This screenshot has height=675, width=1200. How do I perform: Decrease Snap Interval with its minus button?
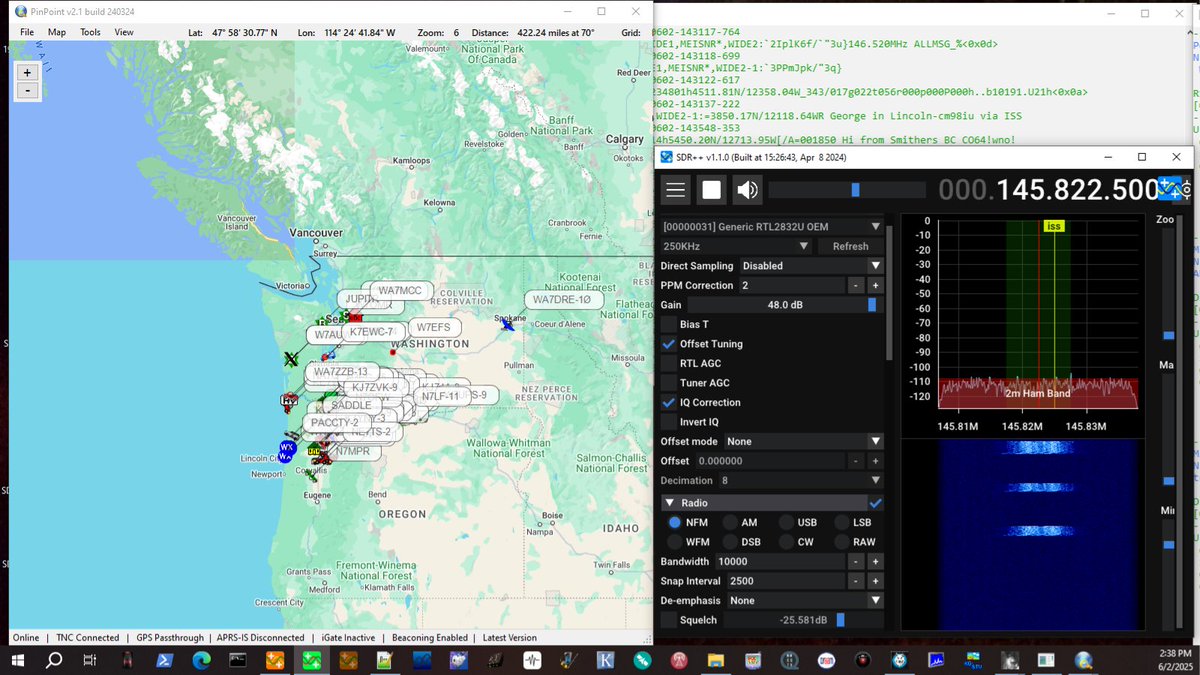tap(856, 581)
